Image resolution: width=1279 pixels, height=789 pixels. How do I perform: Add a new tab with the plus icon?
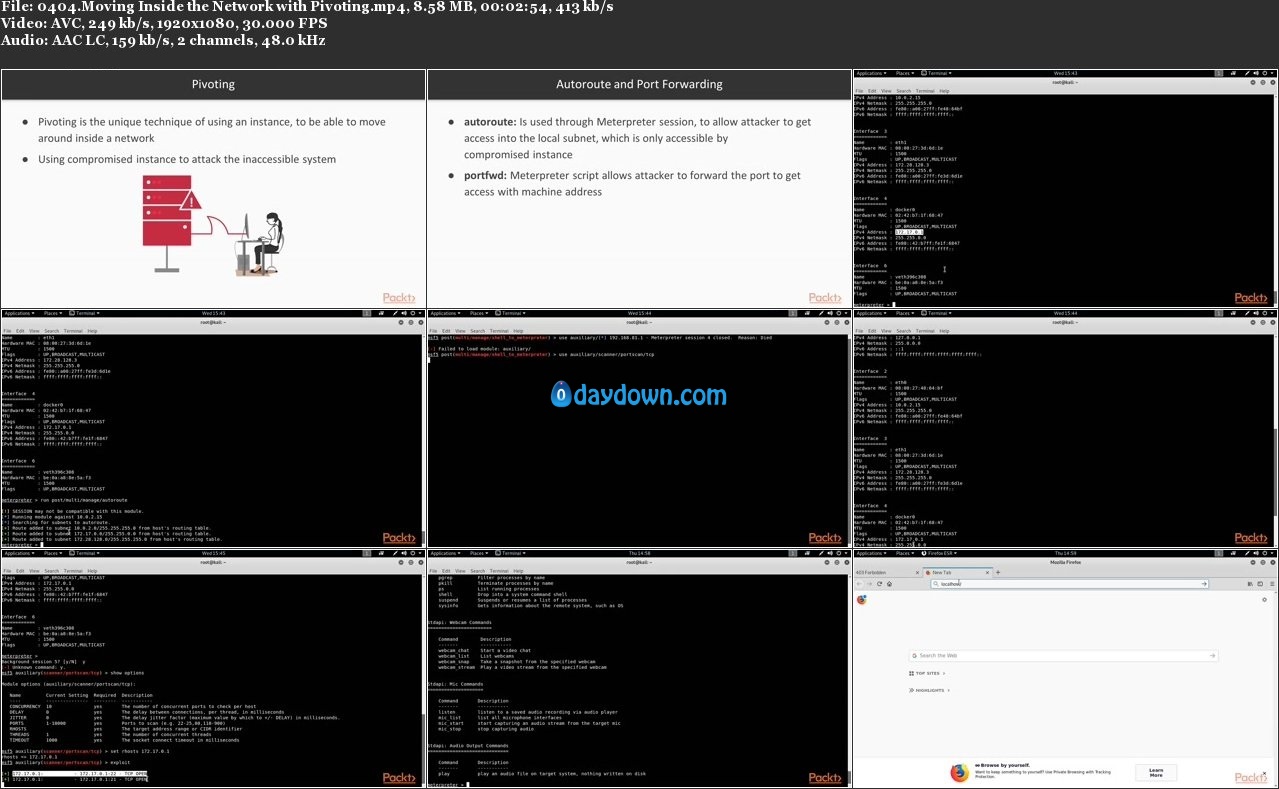tap(998, 572)
